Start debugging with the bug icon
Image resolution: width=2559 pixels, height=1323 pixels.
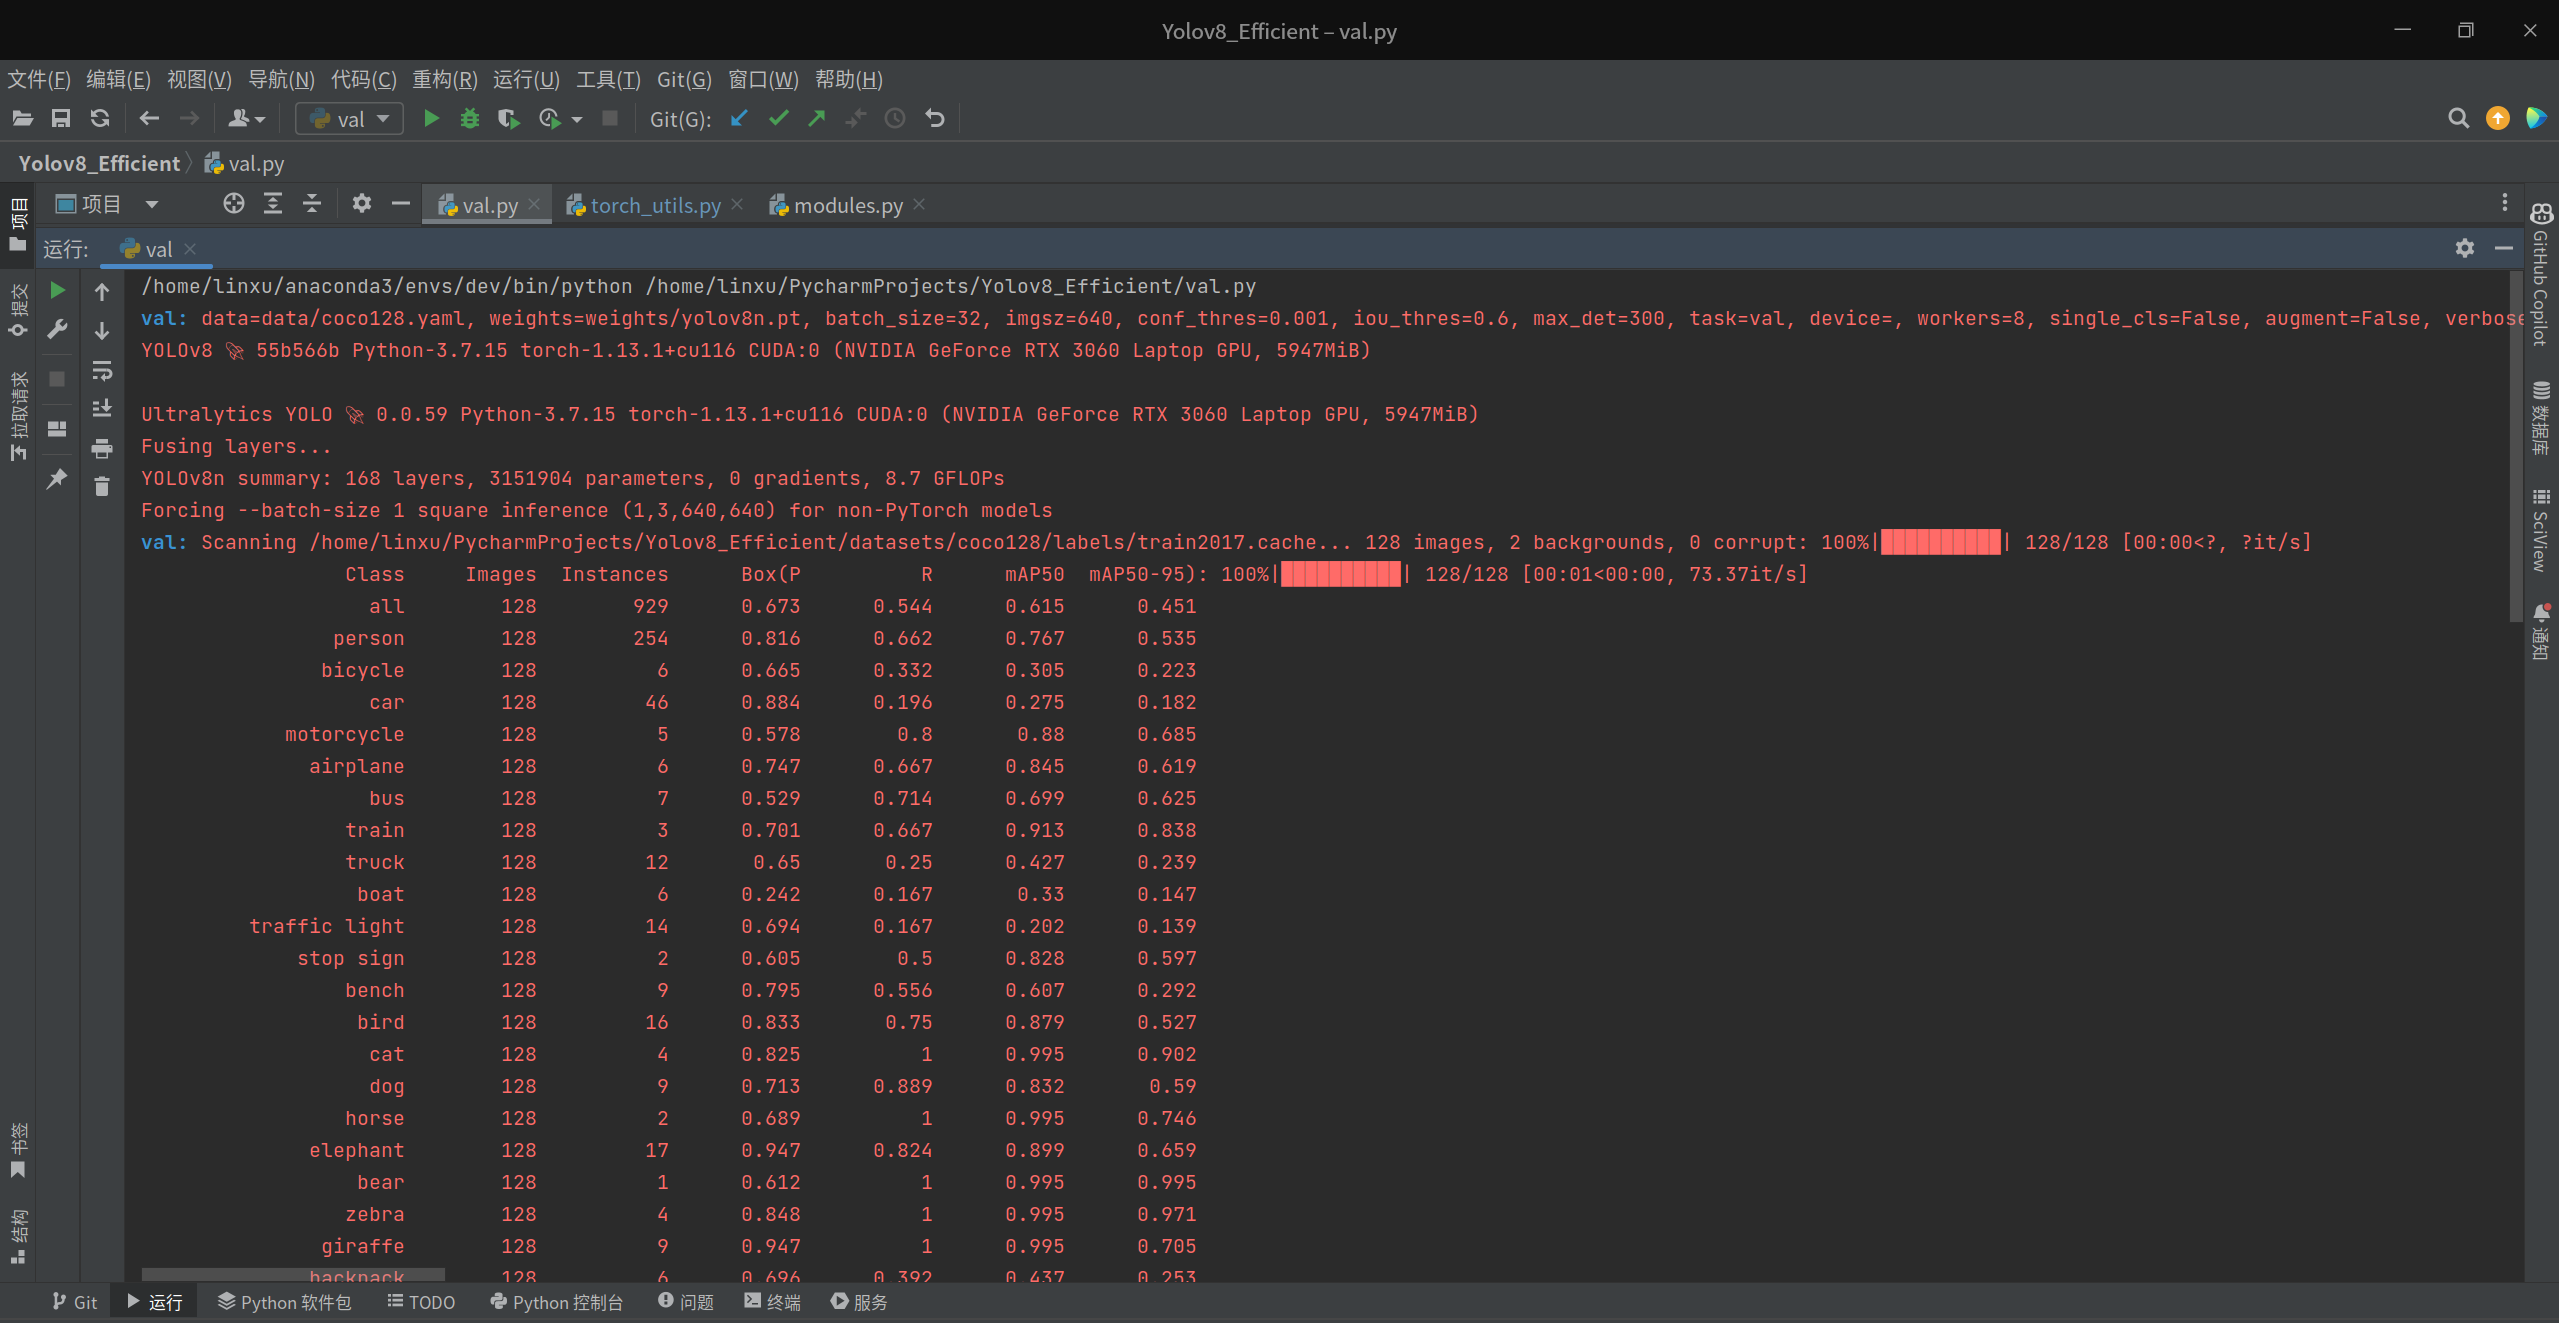pyautogui.click(x=469, y=119)
